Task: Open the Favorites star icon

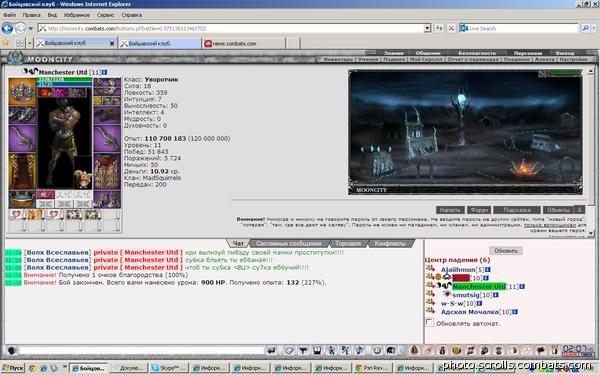Action: (5, 43)
